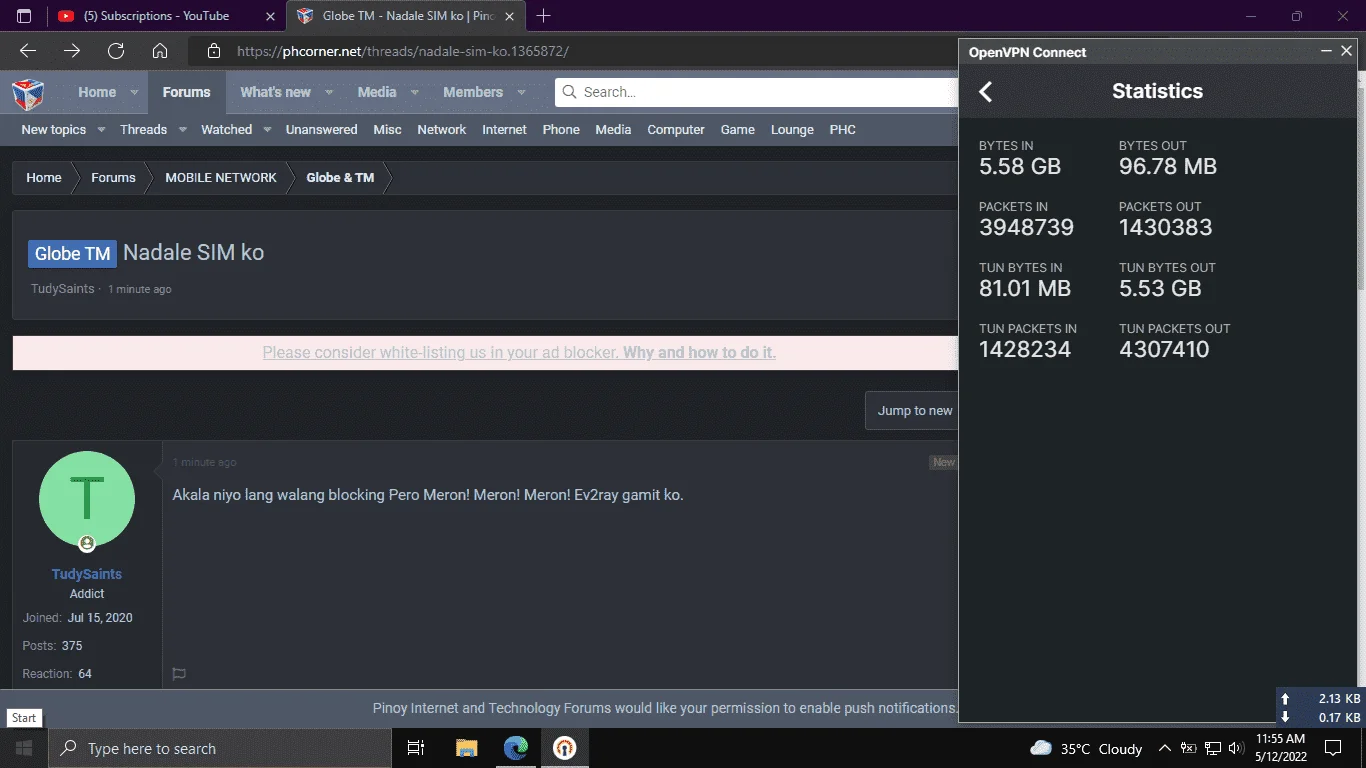Expand New topics sub-menu arrow
Viewport: 1366px width, 768px height.
[x=99, y=130]
